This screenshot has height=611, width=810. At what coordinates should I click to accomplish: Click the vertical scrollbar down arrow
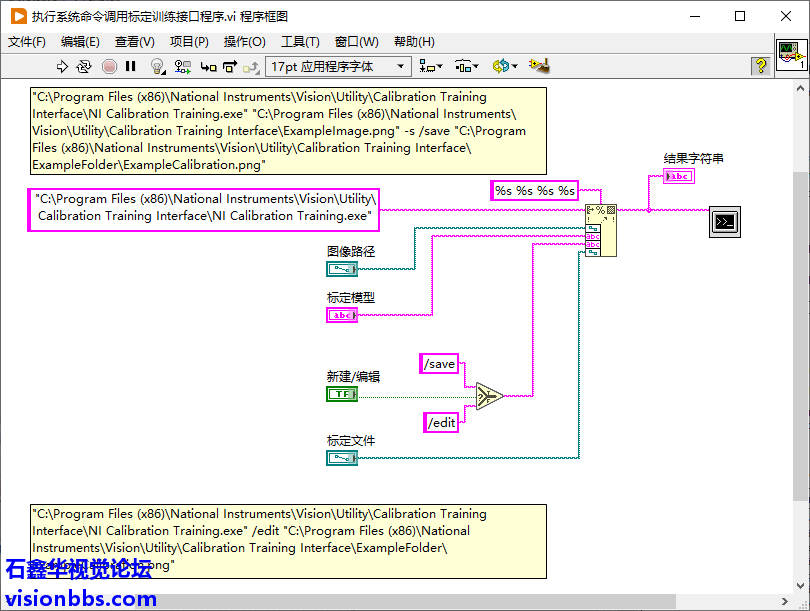[x=800, y=586]
